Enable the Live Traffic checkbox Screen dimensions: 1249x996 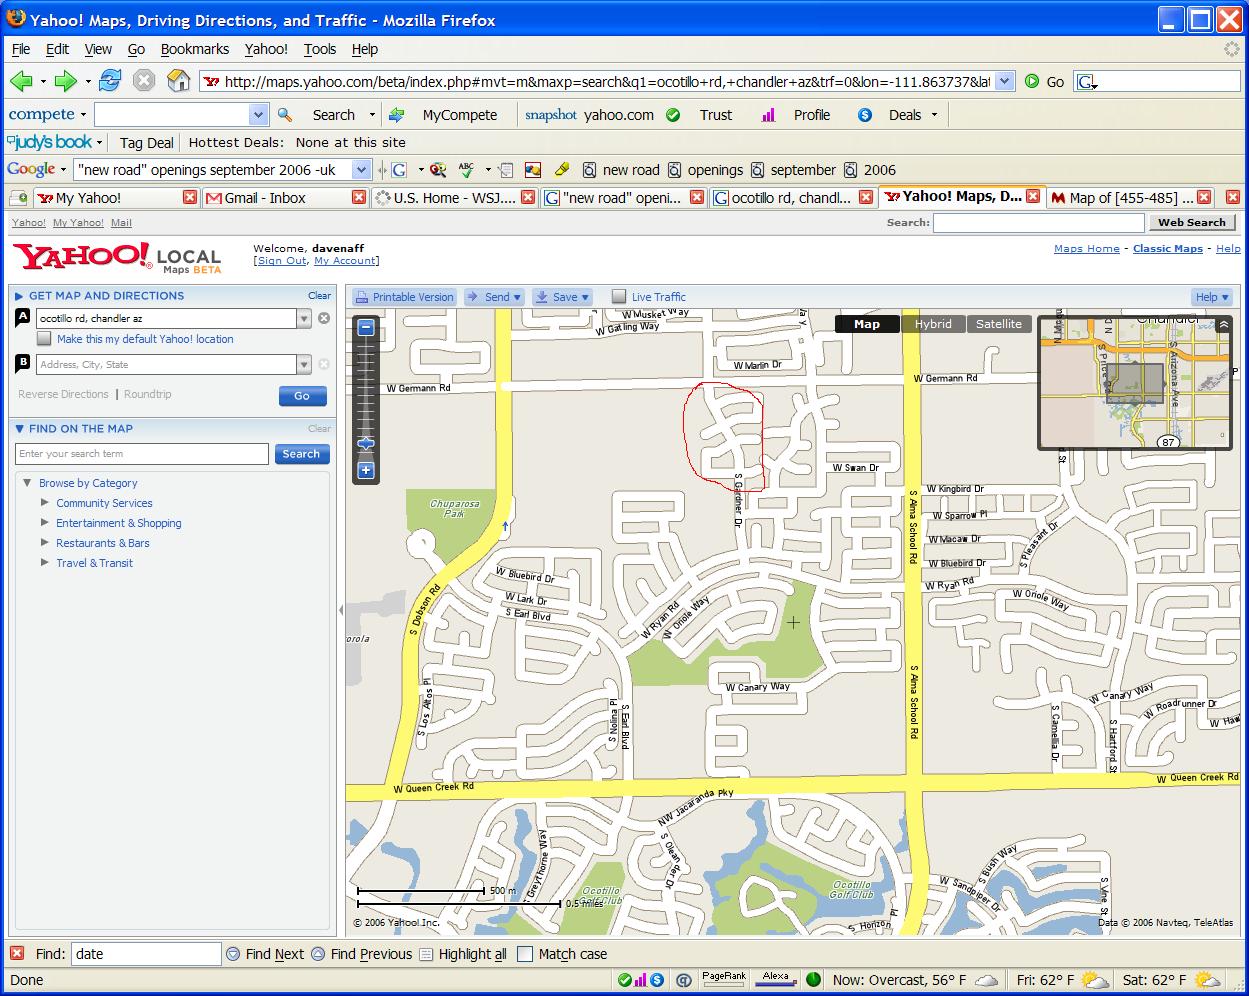point(619,297)
